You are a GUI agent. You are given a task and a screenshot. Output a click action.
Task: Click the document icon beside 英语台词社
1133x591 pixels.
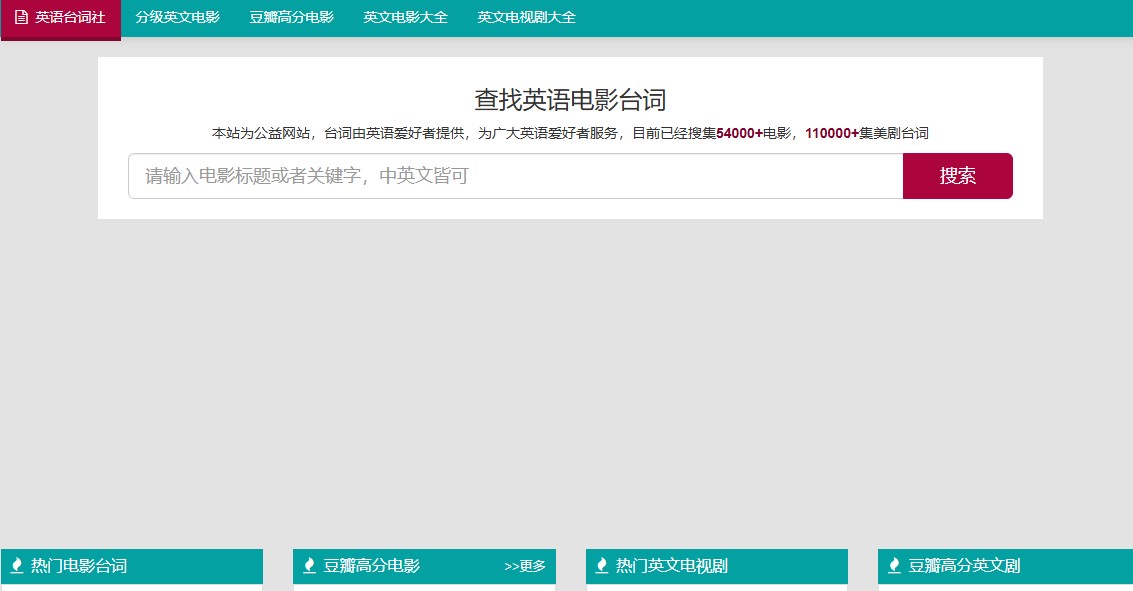click(x=21, y=17)
